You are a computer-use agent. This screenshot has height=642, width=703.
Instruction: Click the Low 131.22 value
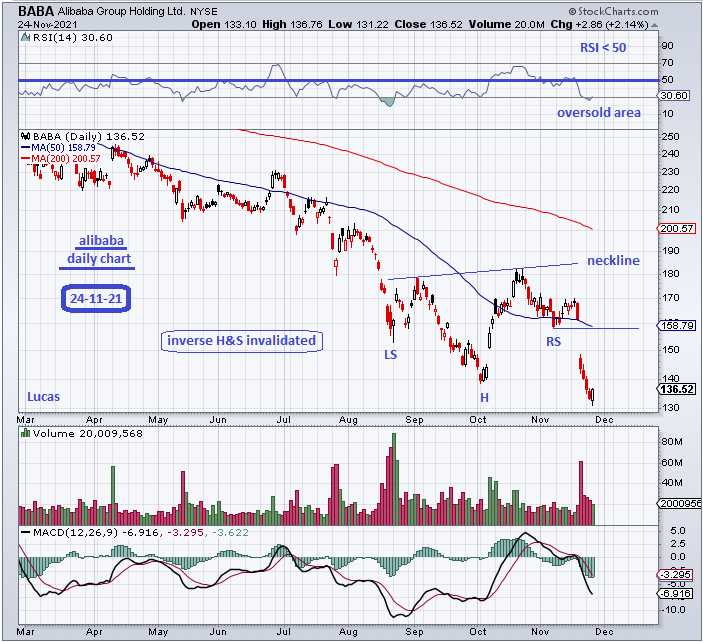click(x=358, y=25)
